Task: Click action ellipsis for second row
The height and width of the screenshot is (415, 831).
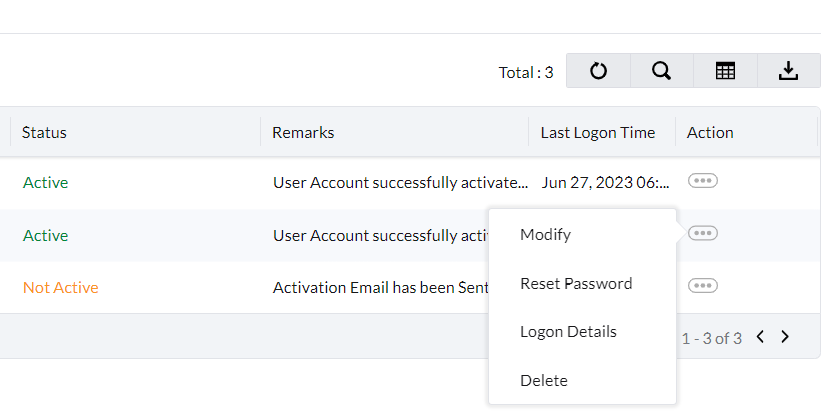Action: [x=703, y=233]
